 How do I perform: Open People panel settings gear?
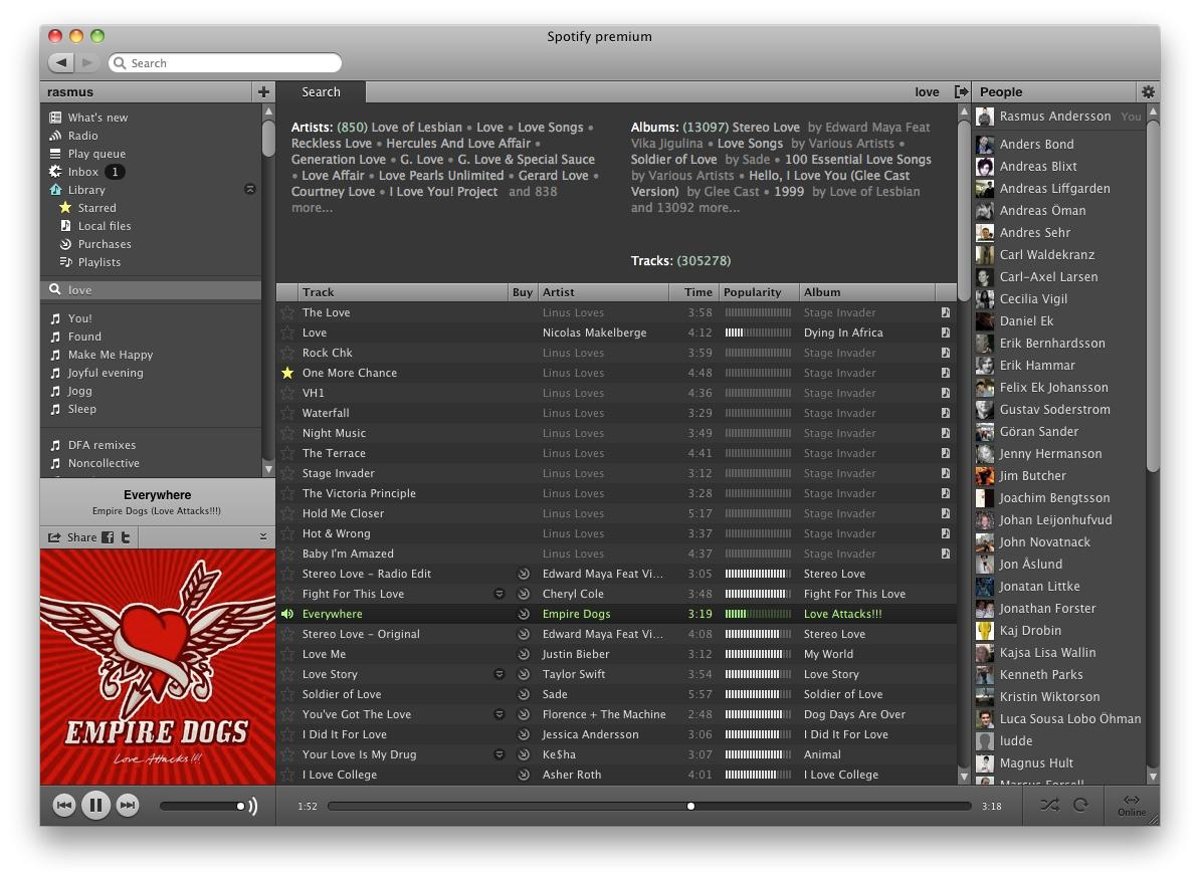tap(1147, 92)
